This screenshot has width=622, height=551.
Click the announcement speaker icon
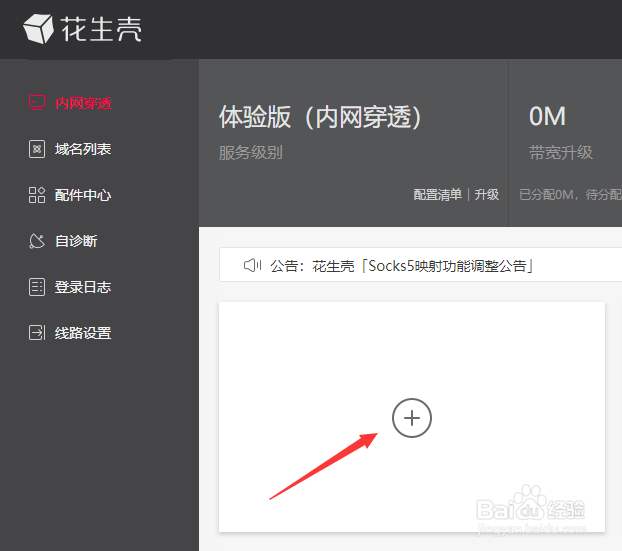point(252,265)
